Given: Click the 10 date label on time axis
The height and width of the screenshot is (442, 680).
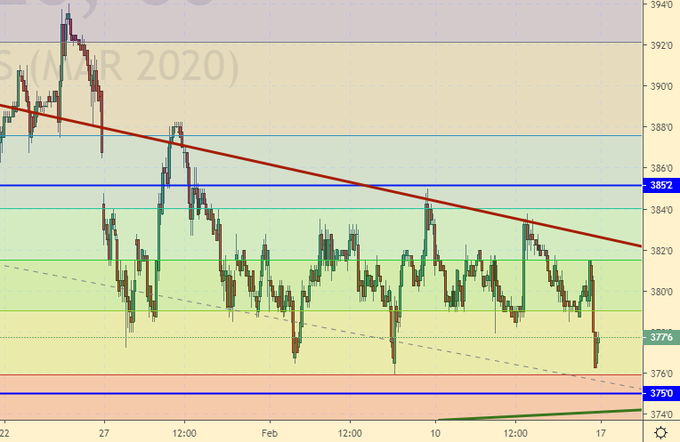Looking at the screenshot, I should [x=435, y=432].
